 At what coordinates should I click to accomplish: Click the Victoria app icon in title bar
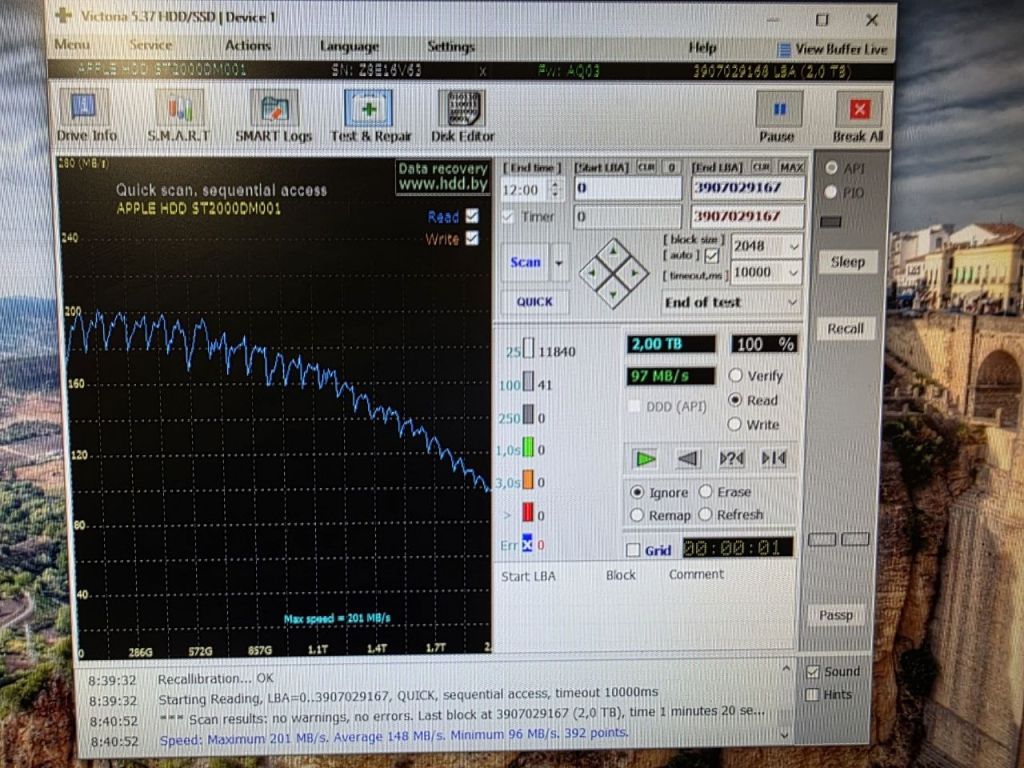pyautogui.click(x=63, y=15)
